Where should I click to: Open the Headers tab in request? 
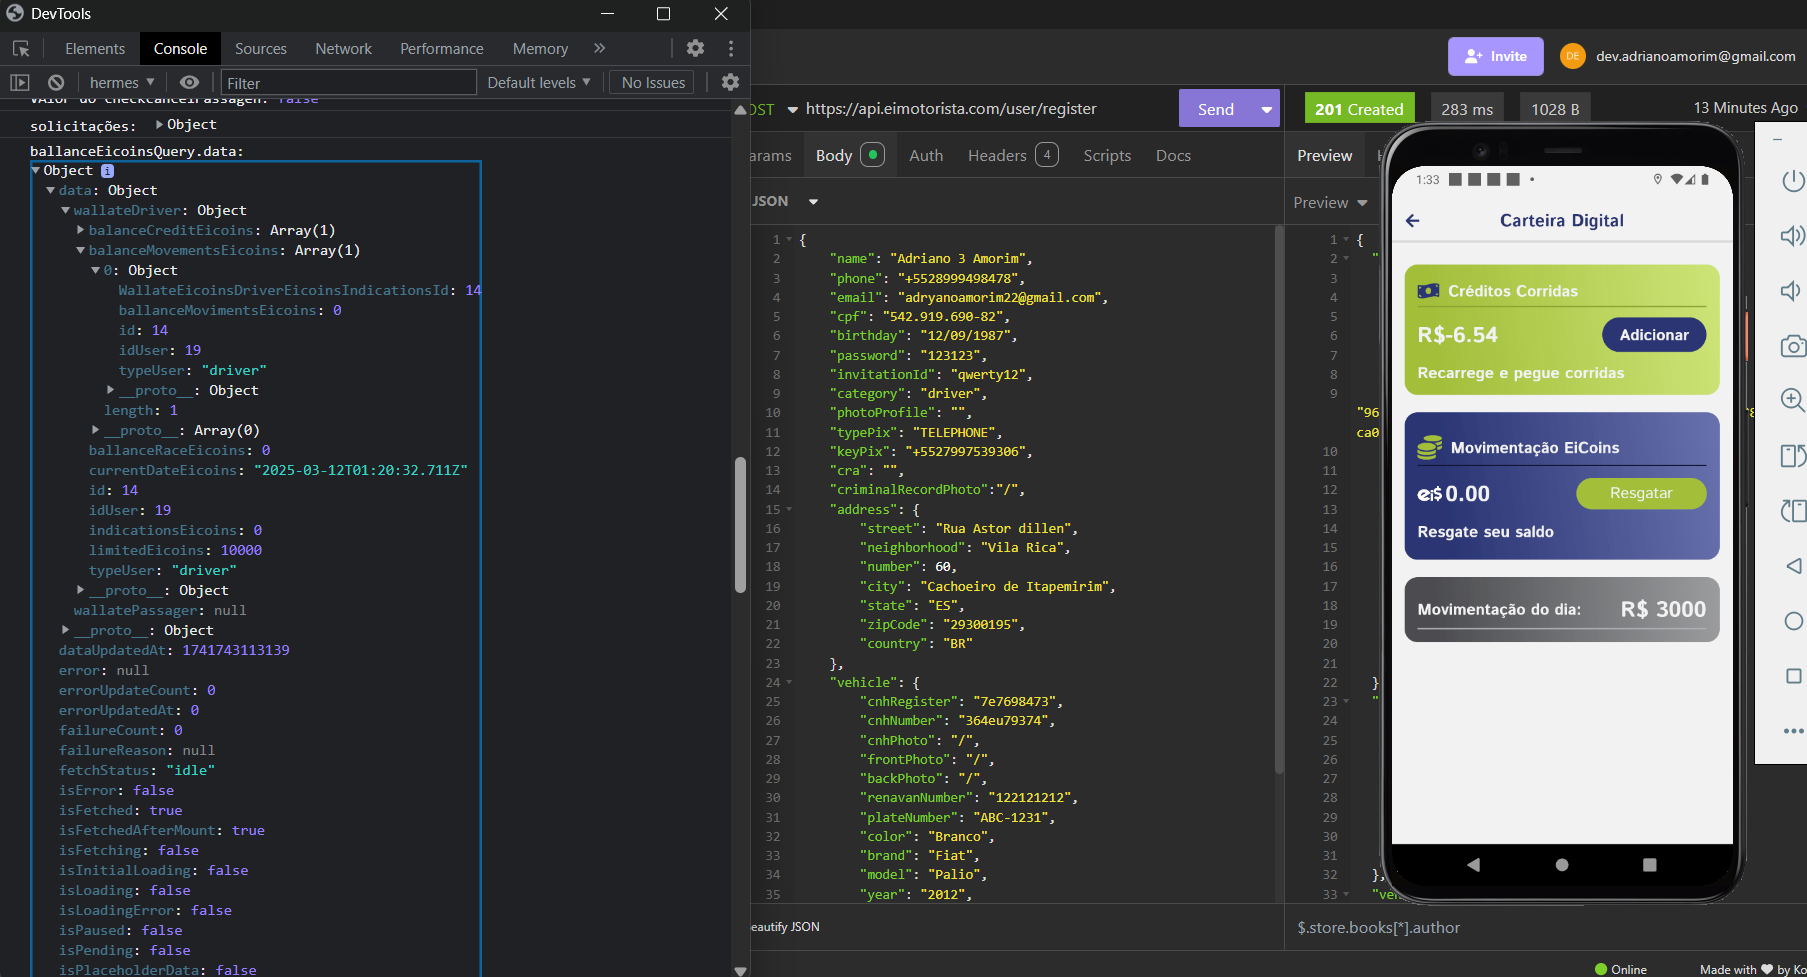pyautogui.click(x=997, y=156)
